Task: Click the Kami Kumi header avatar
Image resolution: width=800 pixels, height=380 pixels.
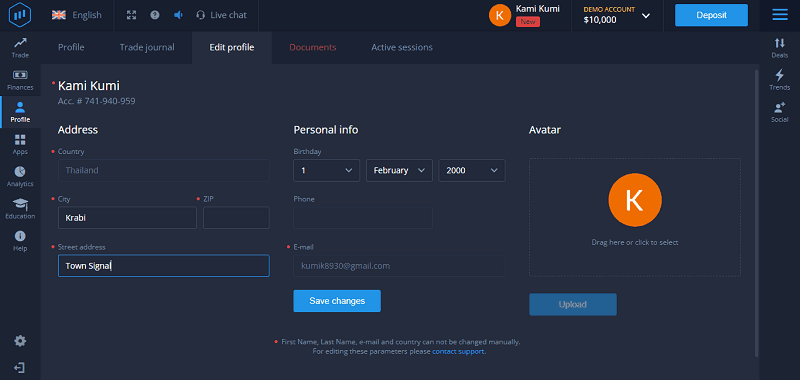Action: point(499,15)
